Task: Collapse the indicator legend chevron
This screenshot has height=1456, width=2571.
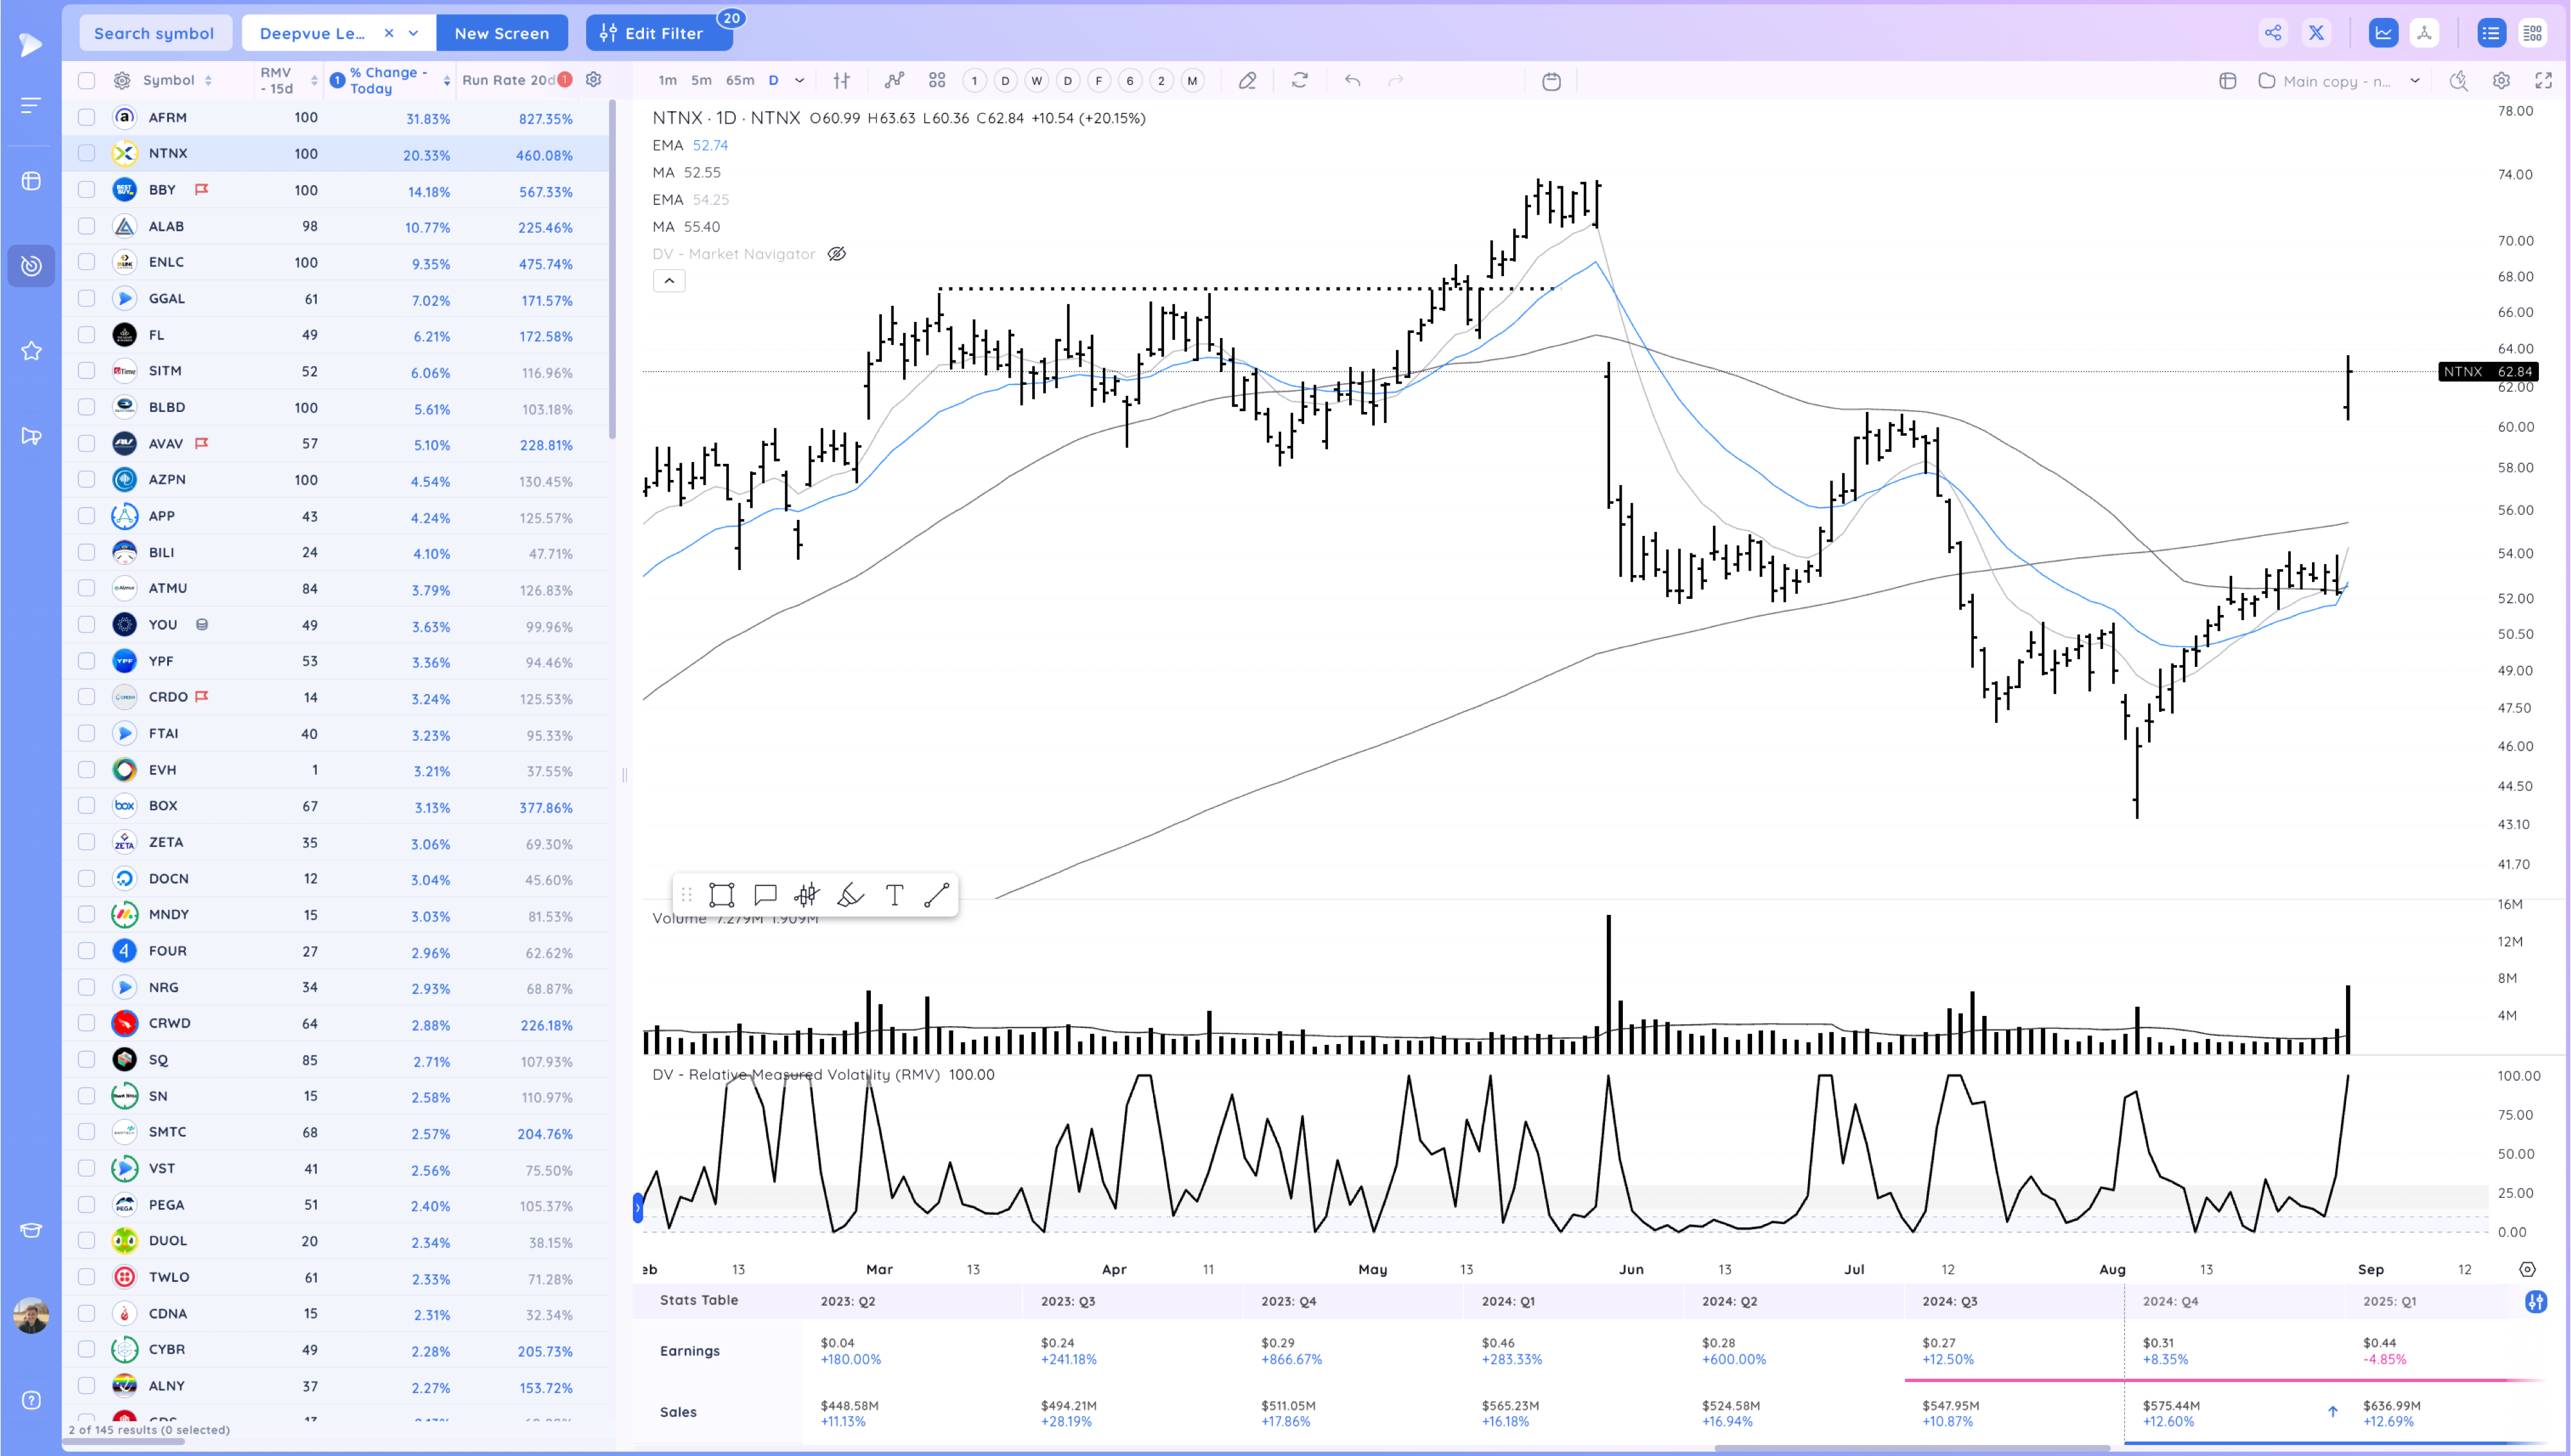Action: point(669,281)
